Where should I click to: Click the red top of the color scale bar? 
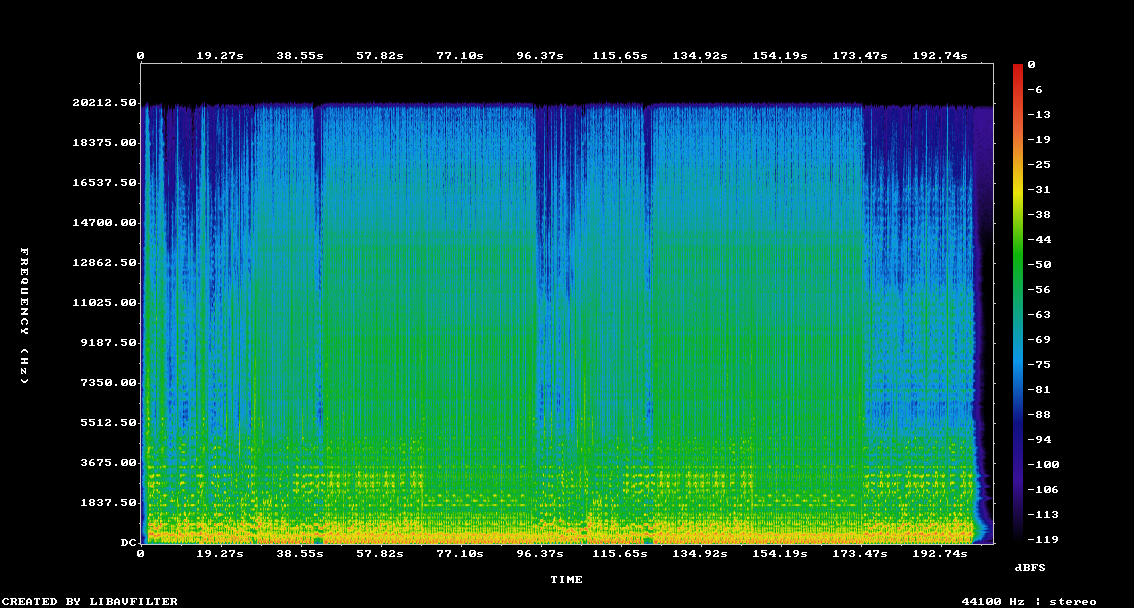pyautogui.click(x=1017, y=68)
